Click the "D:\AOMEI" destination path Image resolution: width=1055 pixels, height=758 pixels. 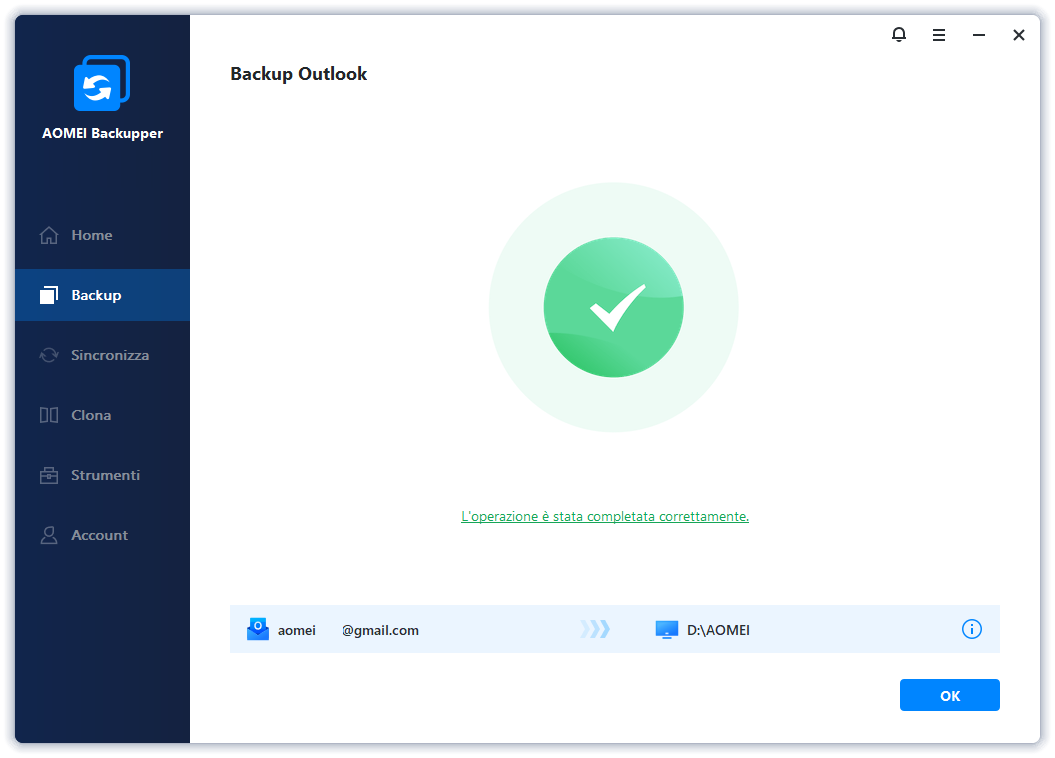coord(718,630)
